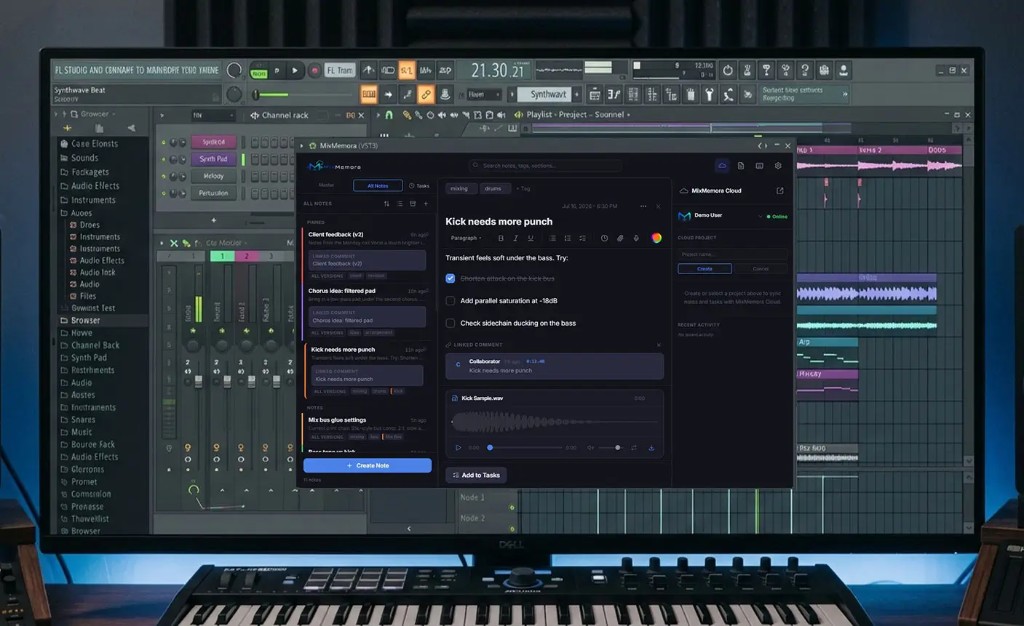The width and height of the screenshot is (1024, 626).
Task: Apply underline formatting in note editor
Action: [x=530, y=238]
